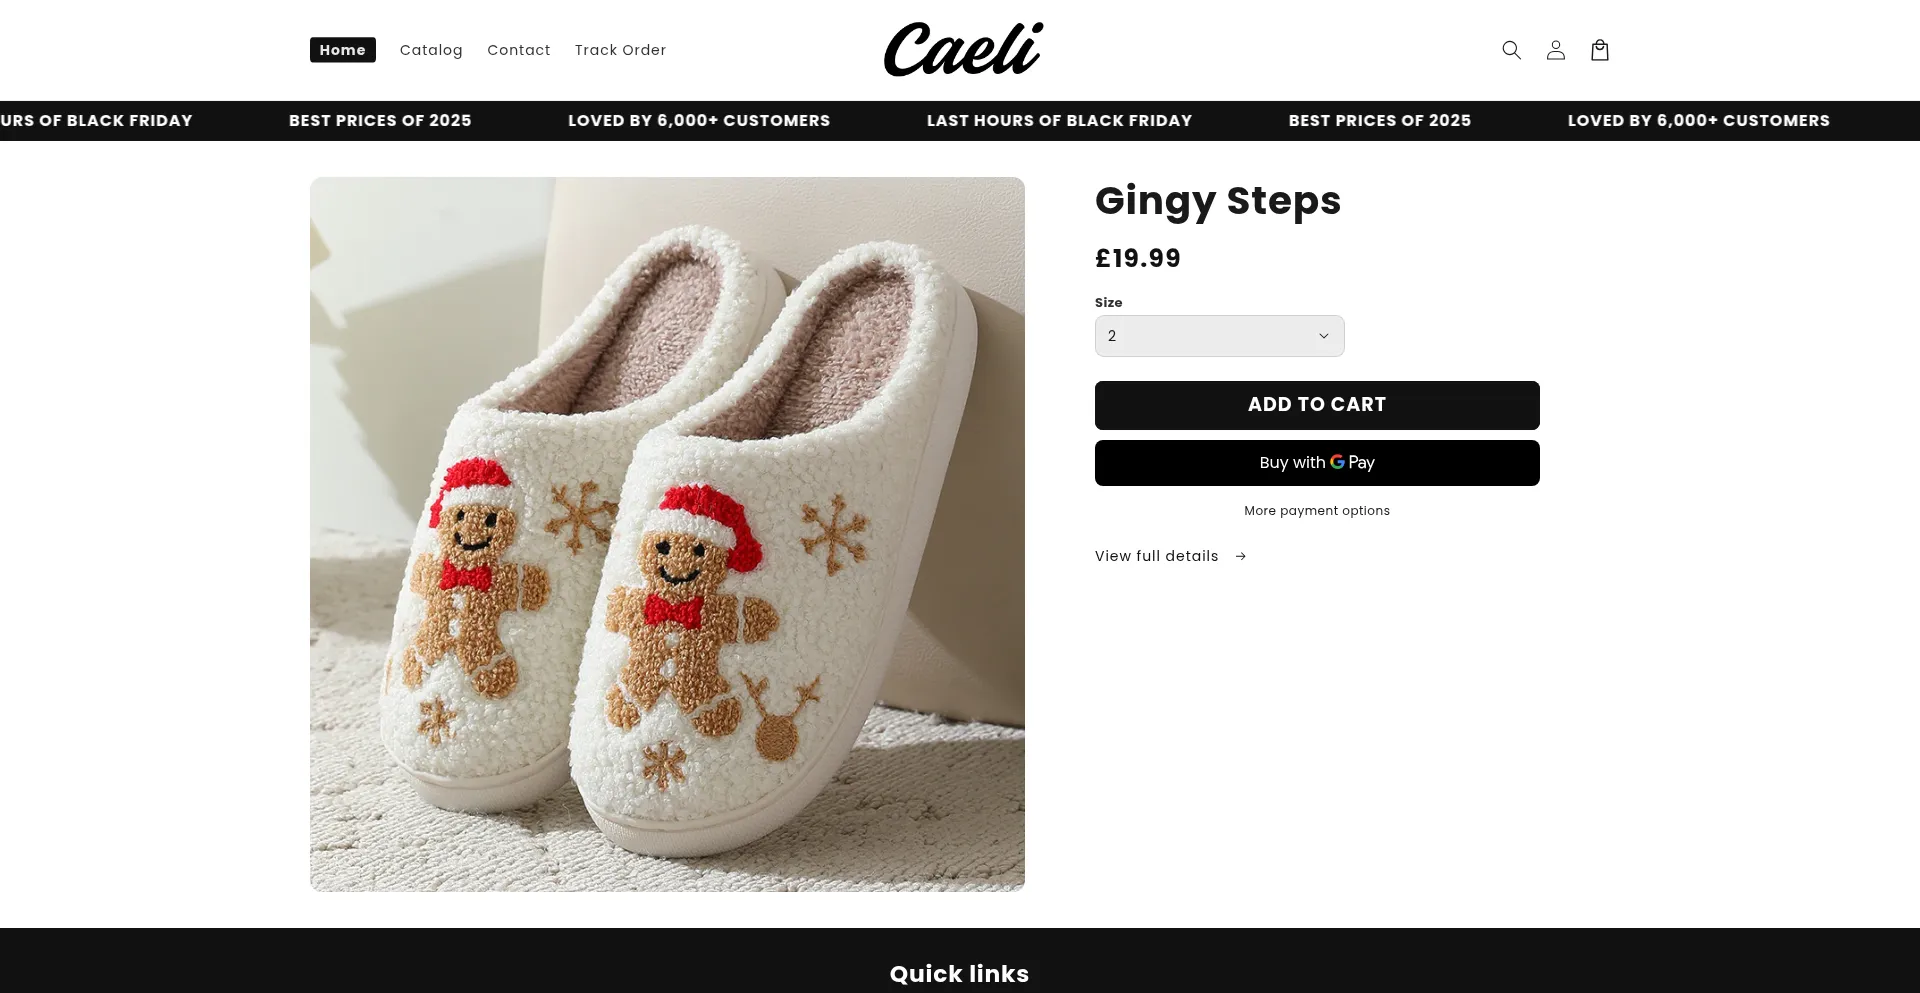Click the £19.99 price text
This screenshot has height=993, width=1920.
tap(1137, 259)
